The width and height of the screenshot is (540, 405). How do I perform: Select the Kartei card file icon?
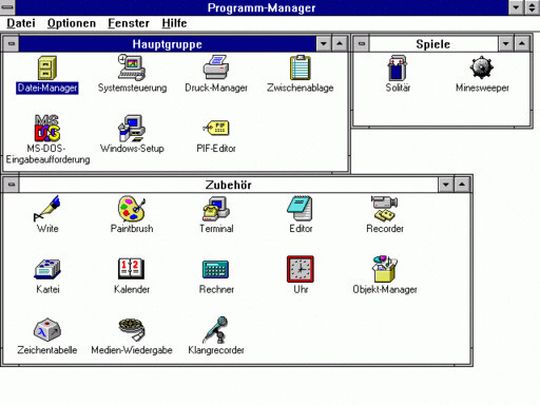click(47, 269)
